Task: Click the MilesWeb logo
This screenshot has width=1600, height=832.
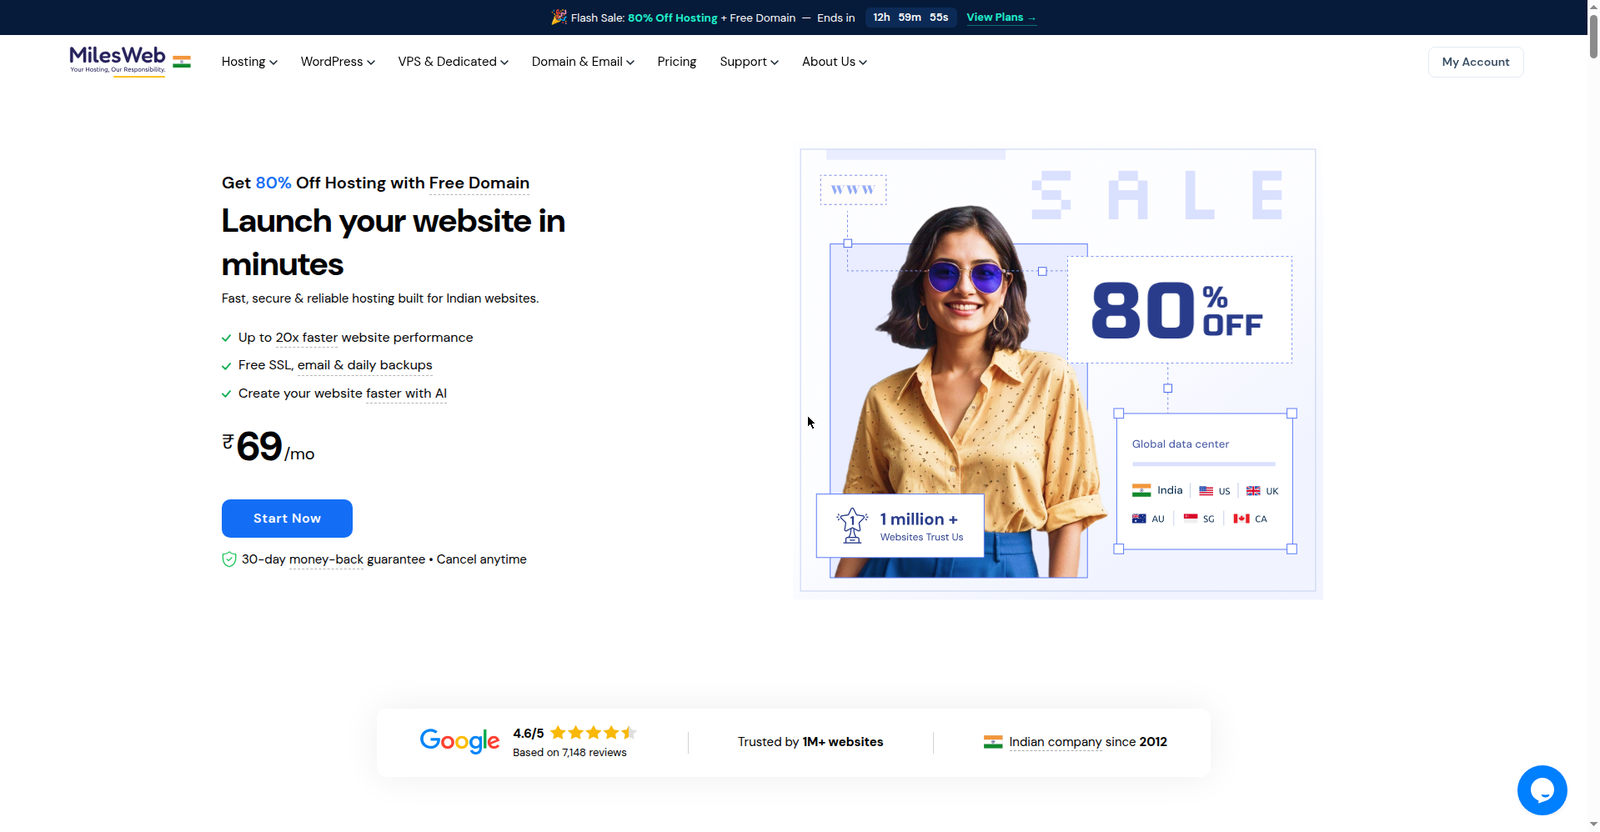Action: coord(117,60)
